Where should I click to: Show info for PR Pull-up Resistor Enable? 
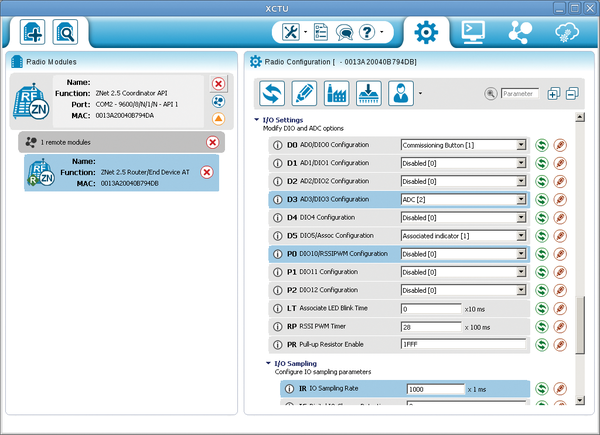[x=277, y=345]
